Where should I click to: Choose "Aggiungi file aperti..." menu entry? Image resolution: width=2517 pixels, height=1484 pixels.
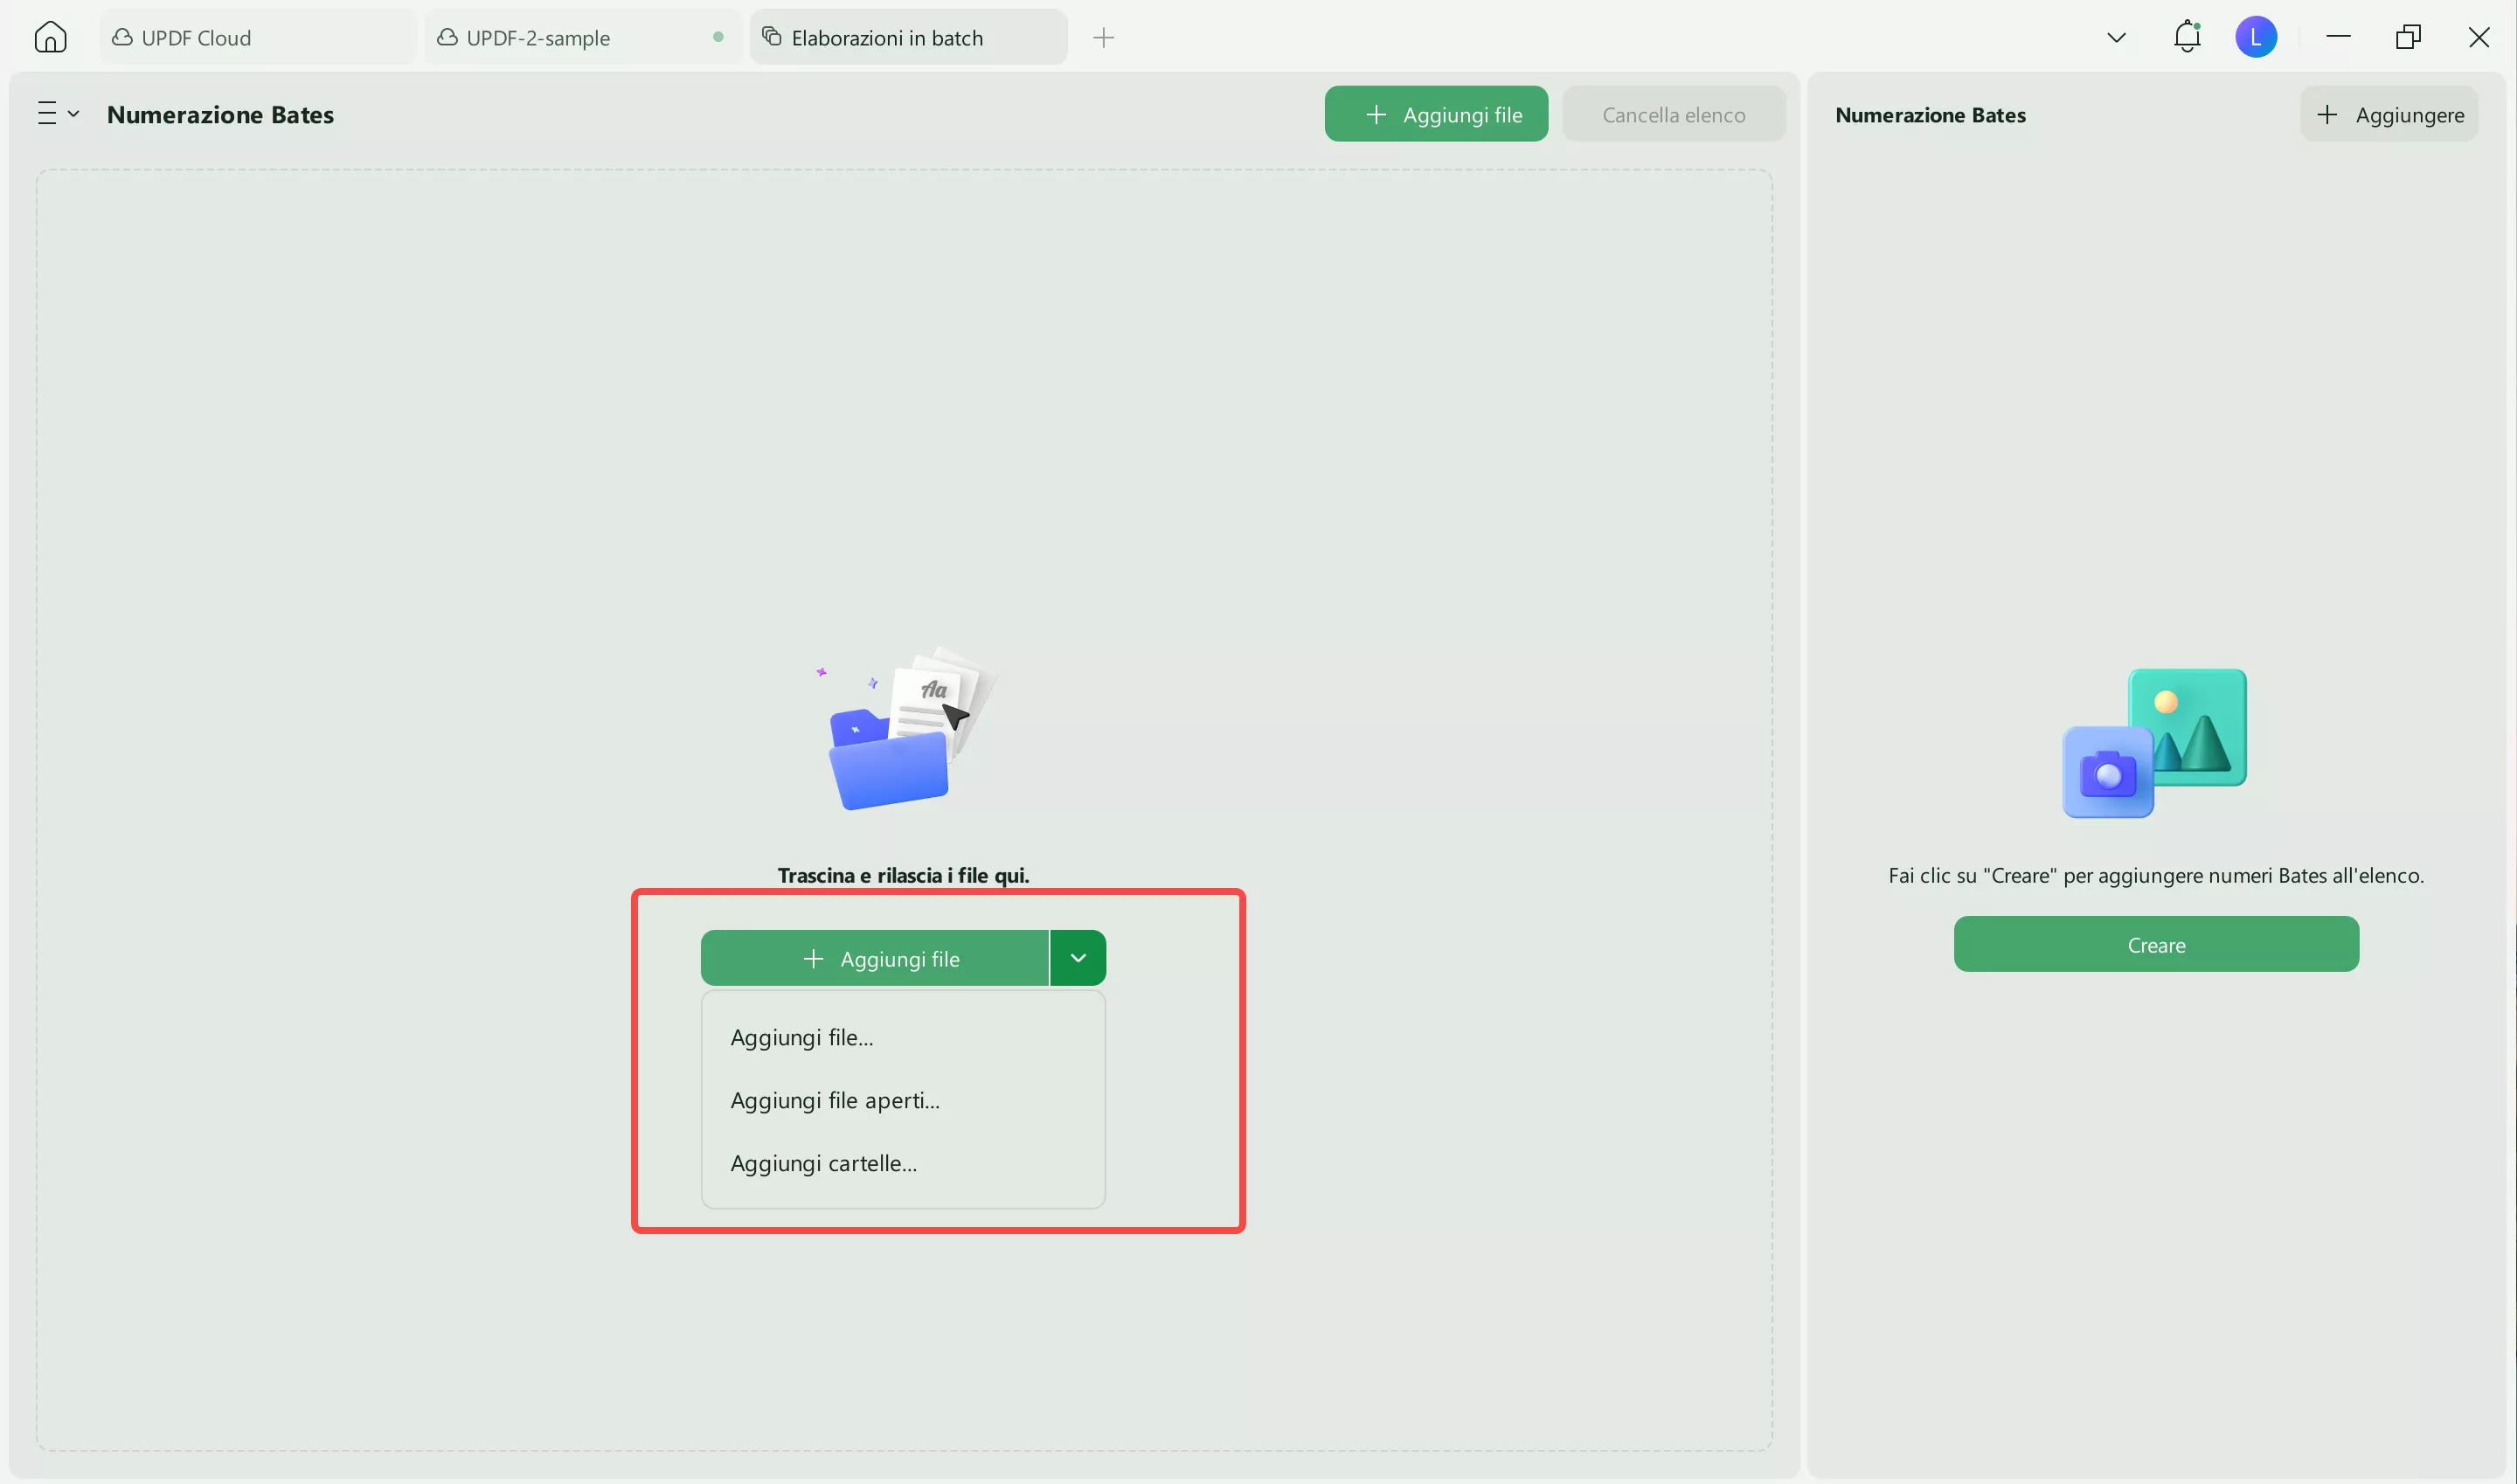coord(835,1101)
